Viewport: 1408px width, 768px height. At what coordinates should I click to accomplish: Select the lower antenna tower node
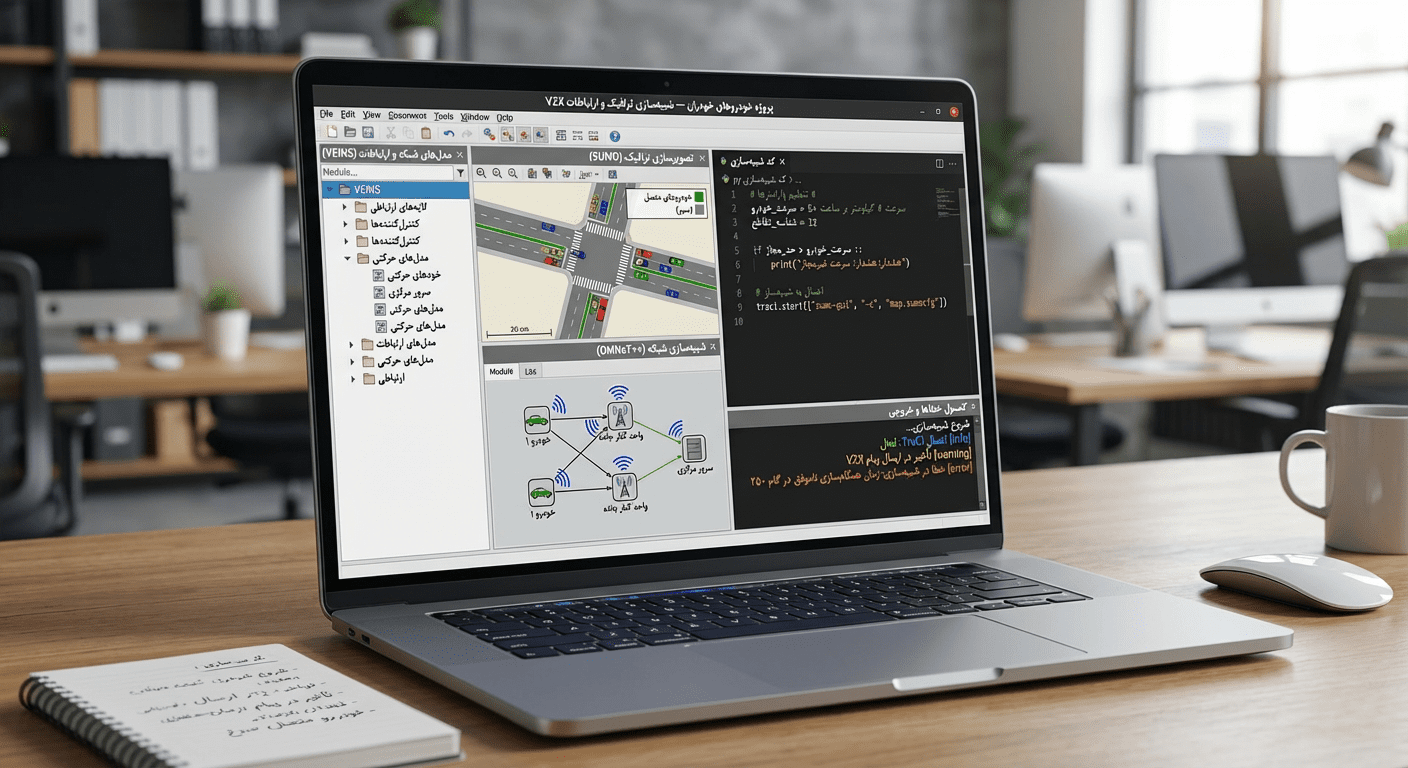[x=624, y=487]
